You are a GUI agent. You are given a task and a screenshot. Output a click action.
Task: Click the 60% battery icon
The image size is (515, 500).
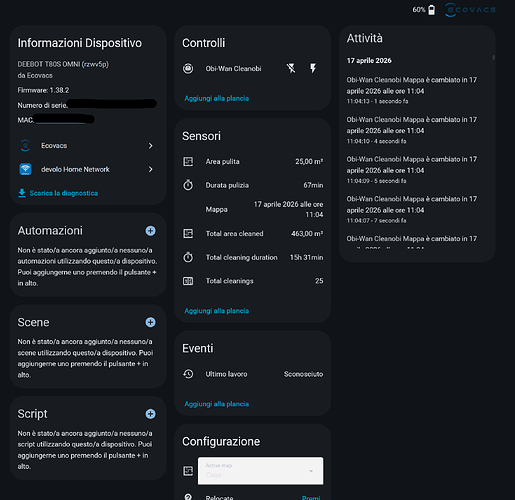tap(431, 10)
